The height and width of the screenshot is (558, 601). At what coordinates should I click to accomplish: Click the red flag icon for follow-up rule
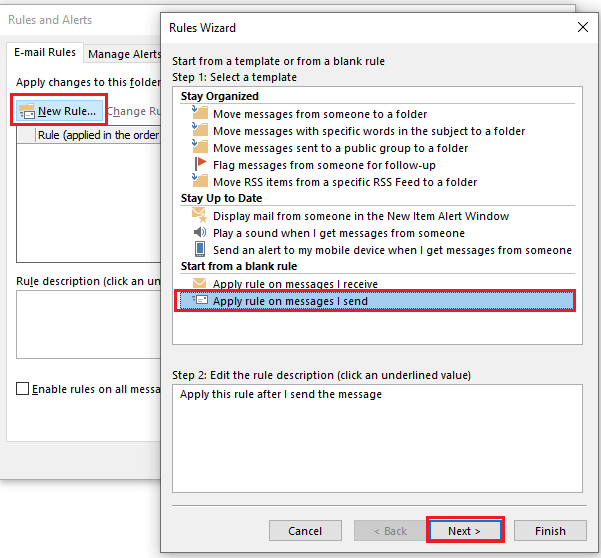[200, 165]
